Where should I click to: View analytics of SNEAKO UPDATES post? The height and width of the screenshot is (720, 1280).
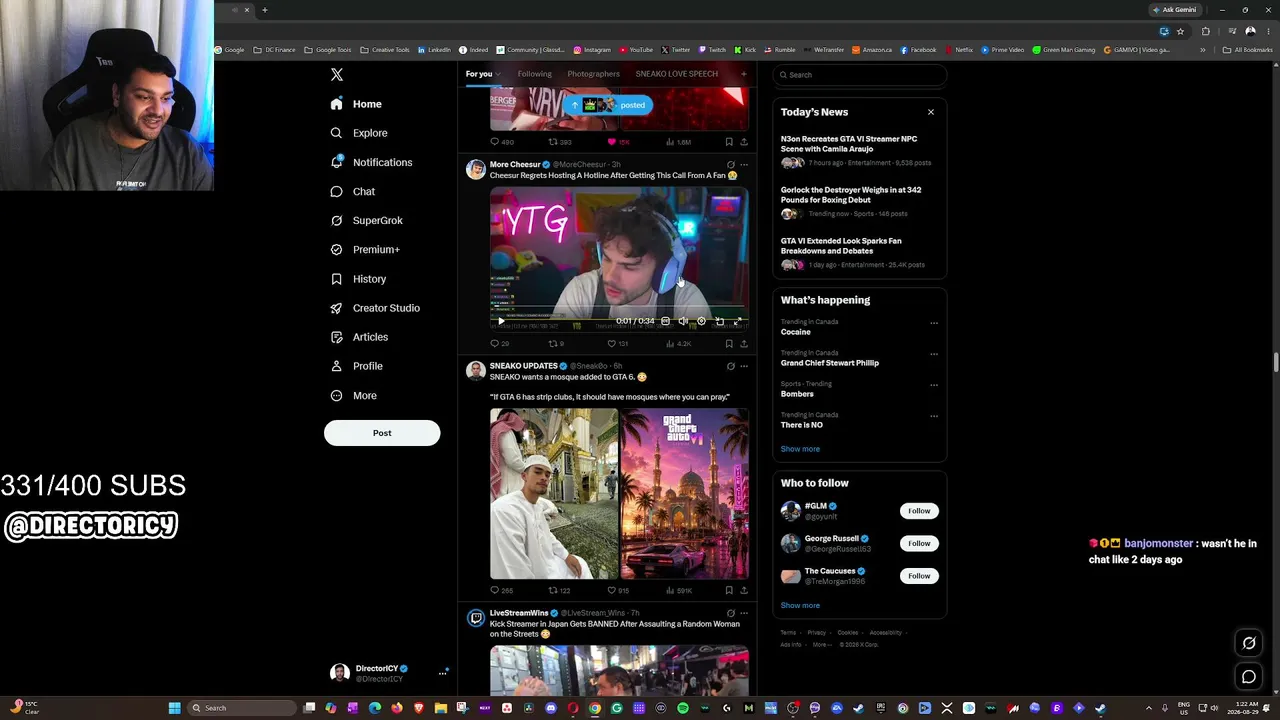(678, 590)
